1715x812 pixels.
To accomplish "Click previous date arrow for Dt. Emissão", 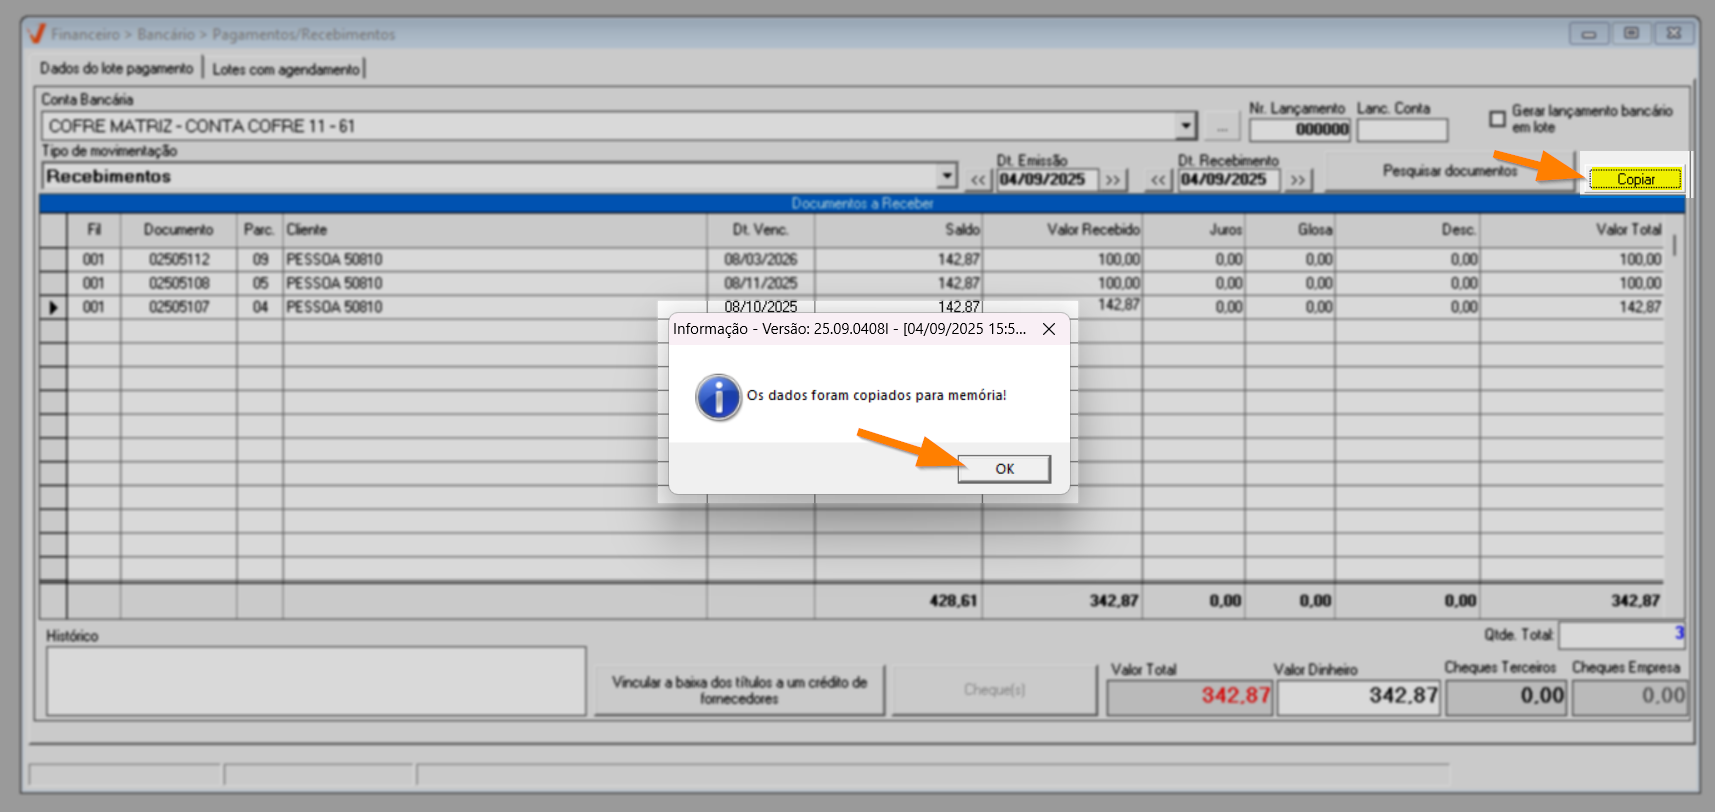I will click(978, 180).
